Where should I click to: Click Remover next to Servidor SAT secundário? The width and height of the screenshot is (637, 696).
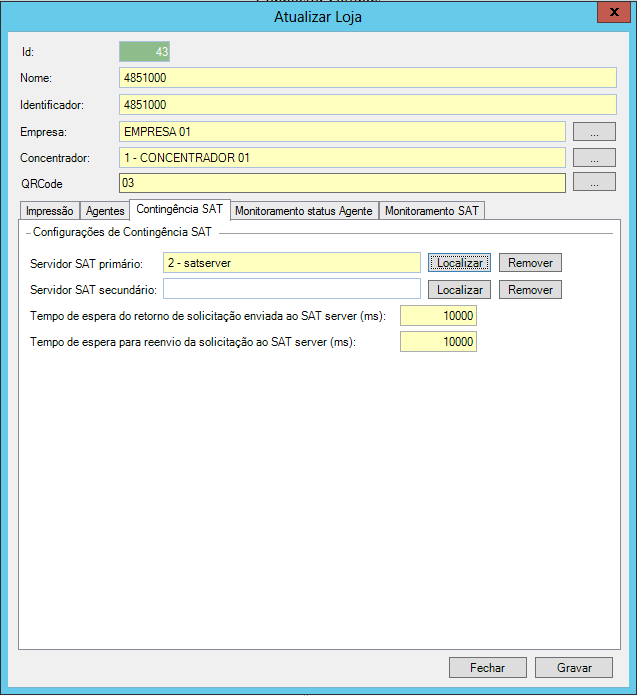[530, 289]
